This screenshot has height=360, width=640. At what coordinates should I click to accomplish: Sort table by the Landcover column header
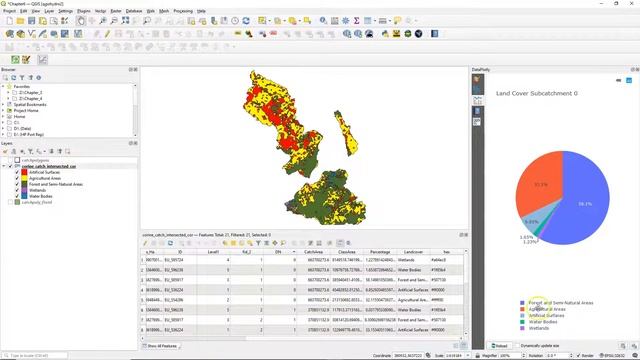coord(413,252)
